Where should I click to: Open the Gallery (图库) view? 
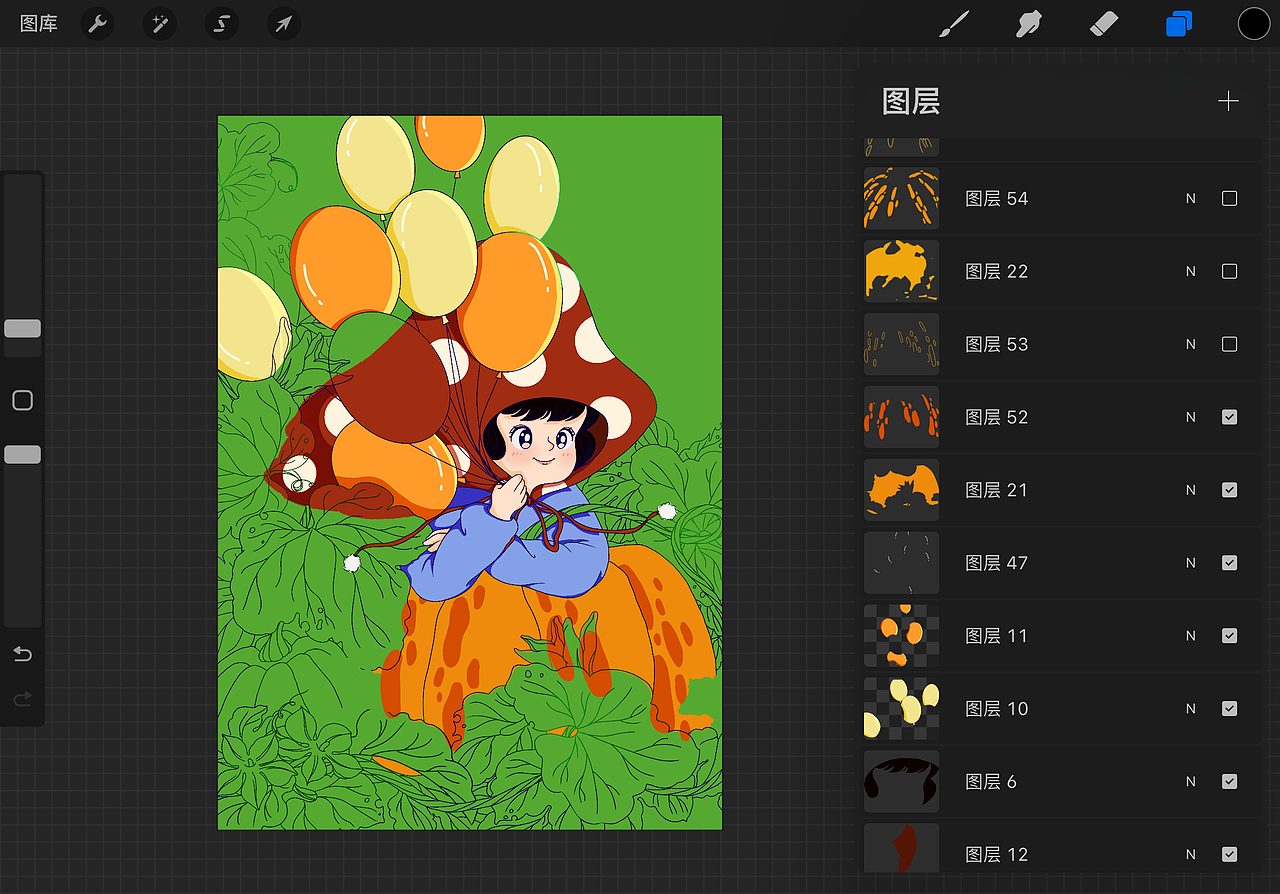point(39,24)
